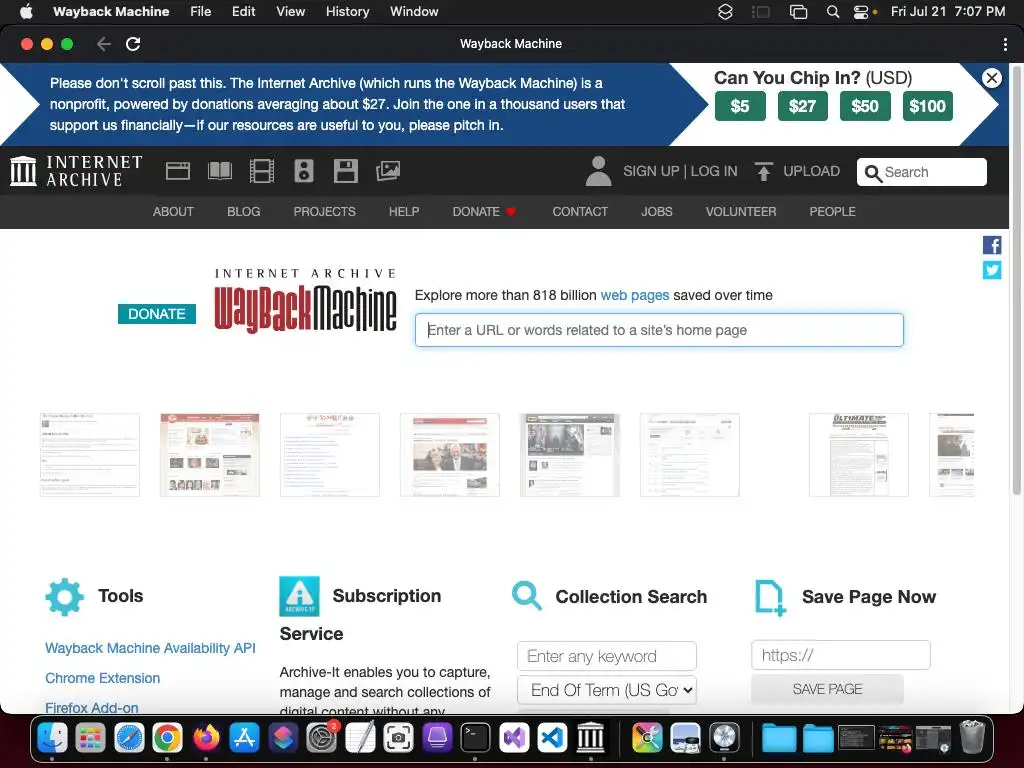Open the Images icon in navbar
The height and width of the screenshot is (768, 1024).
[x=388, y=171]
